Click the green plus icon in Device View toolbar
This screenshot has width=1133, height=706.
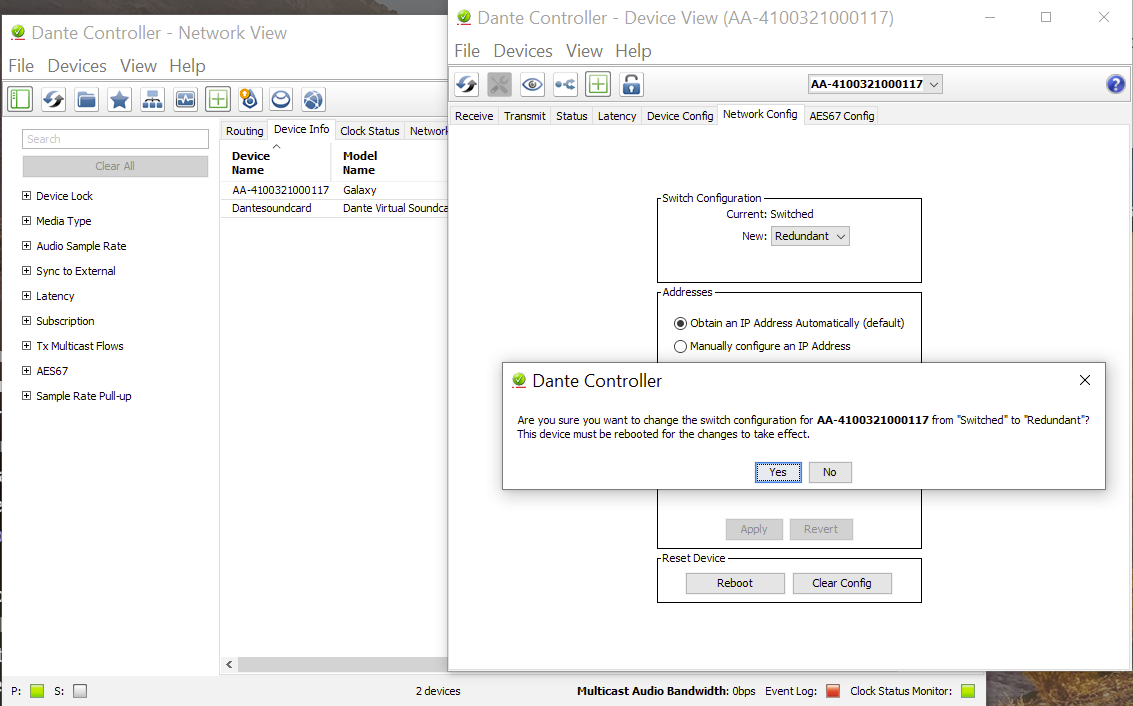coord(598,85)
